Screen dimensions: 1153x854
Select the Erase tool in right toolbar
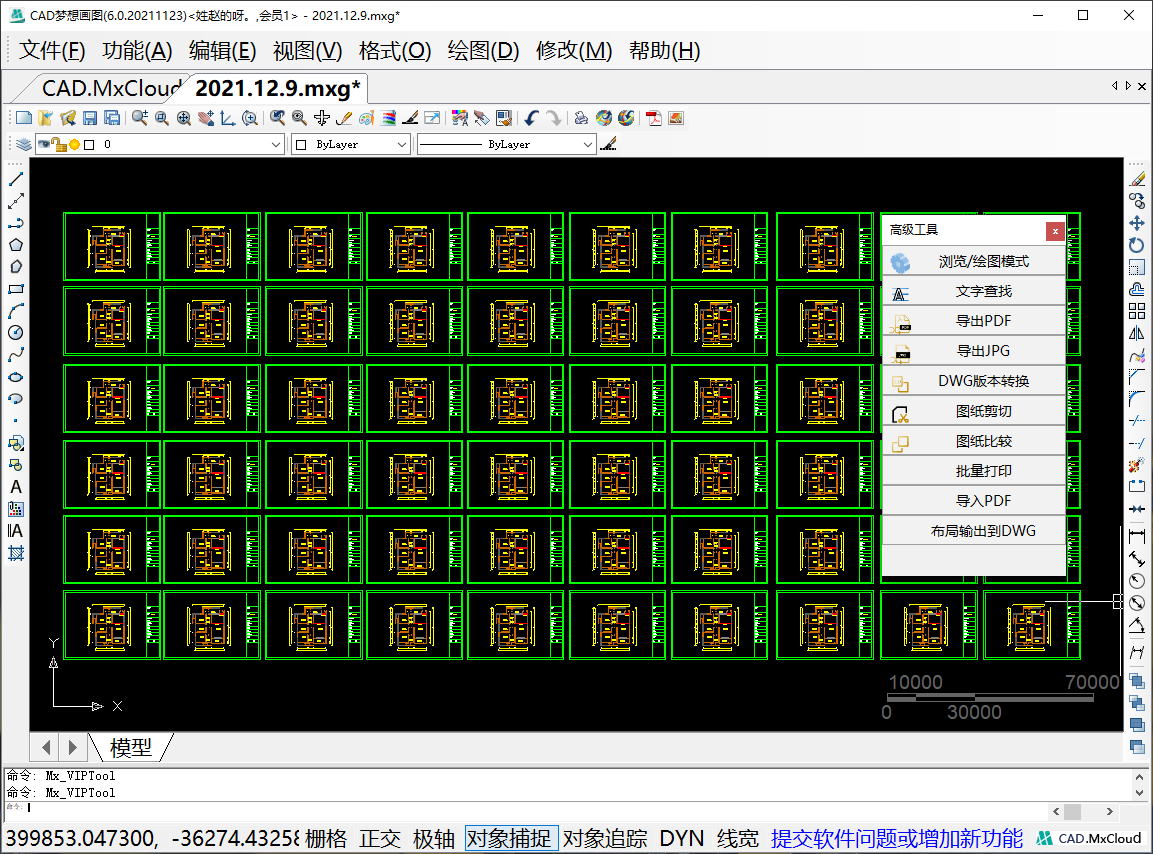click(1137, 179)
